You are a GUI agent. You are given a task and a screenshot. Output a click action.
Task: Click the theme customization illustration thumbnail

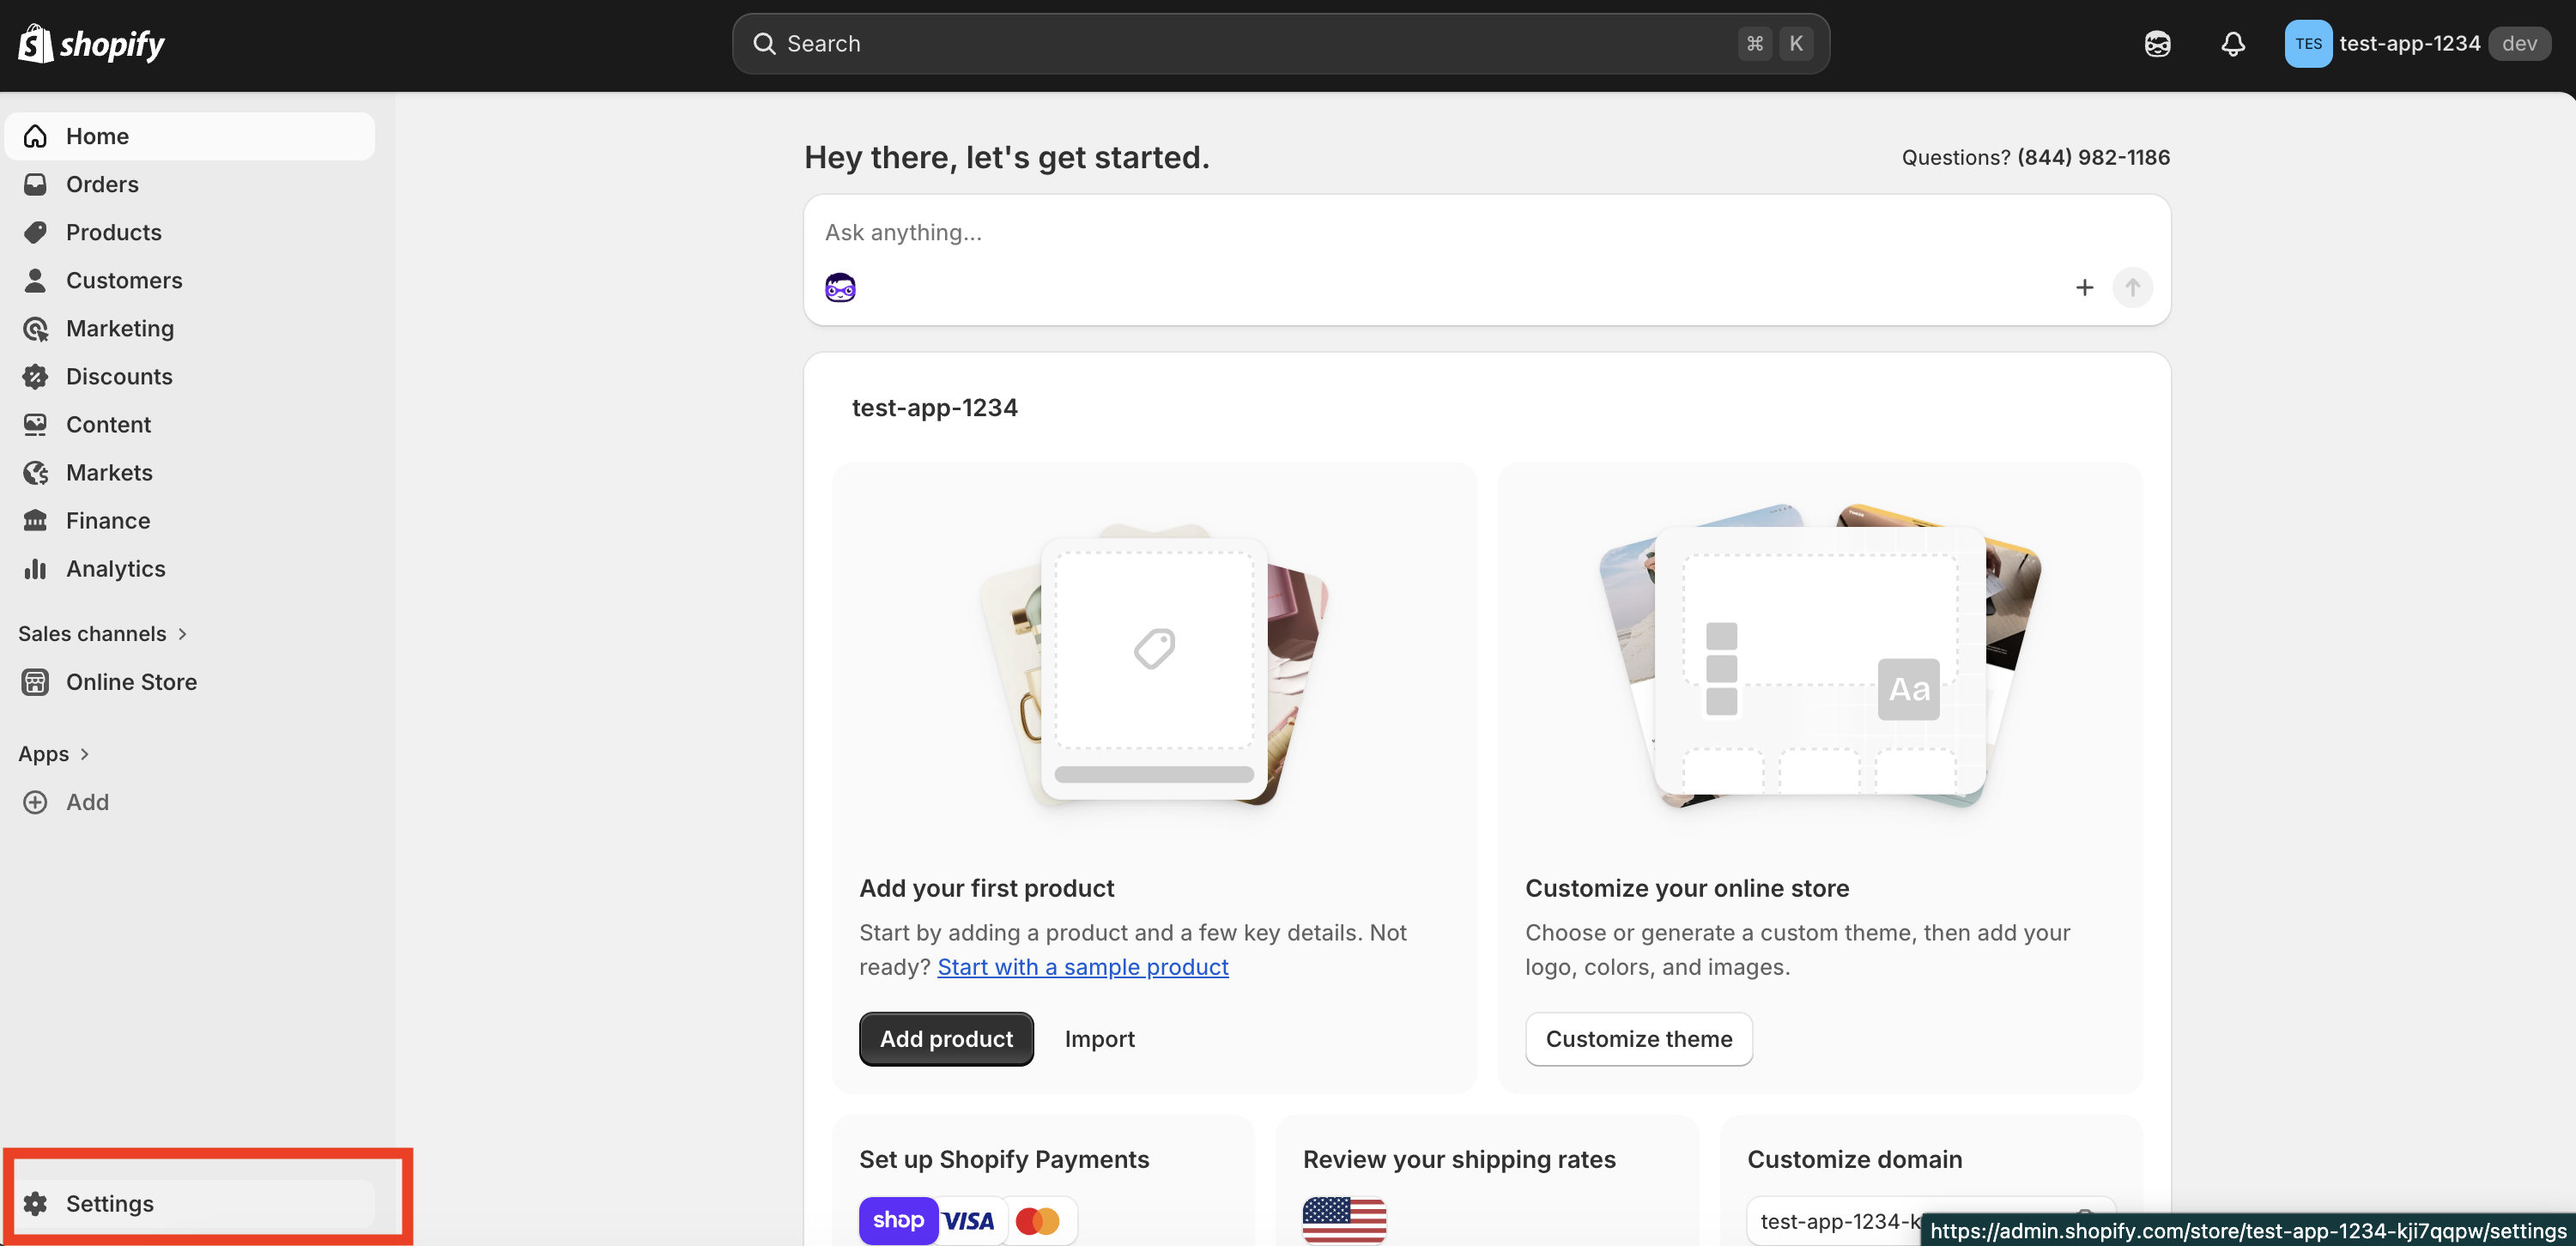pos(1820,656)
